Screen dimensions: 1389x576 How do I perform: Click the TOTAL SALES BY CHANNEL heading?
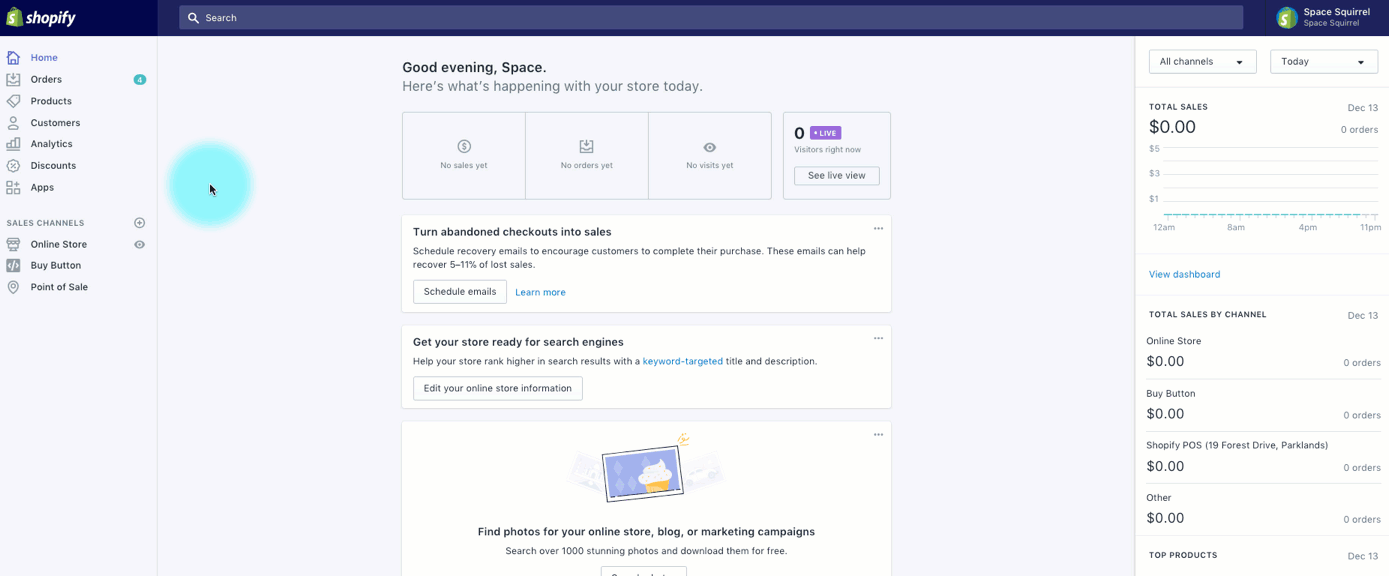(x=1207, y=314)
